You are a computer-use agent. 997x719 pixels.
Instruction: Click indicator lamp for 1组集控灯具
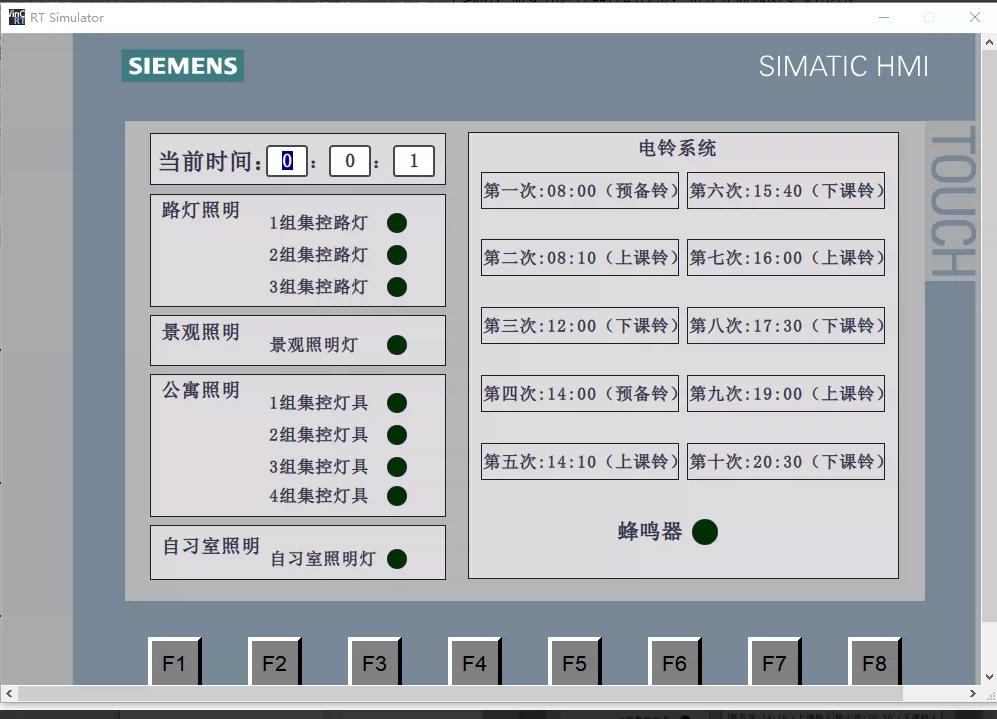click(397, 403)
